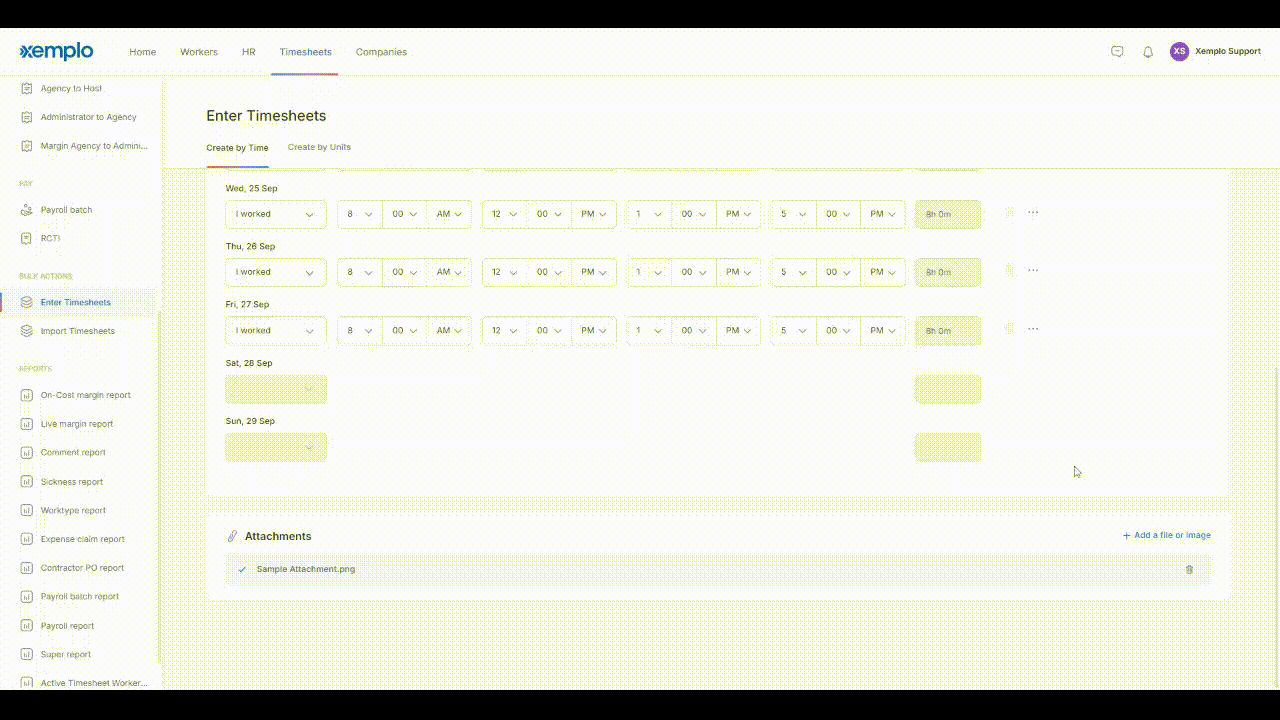Open the 'I worked' dropdown for Fri, 27 Sep
The width and height of the screenshot is (1280, 720).
[276, 331]
